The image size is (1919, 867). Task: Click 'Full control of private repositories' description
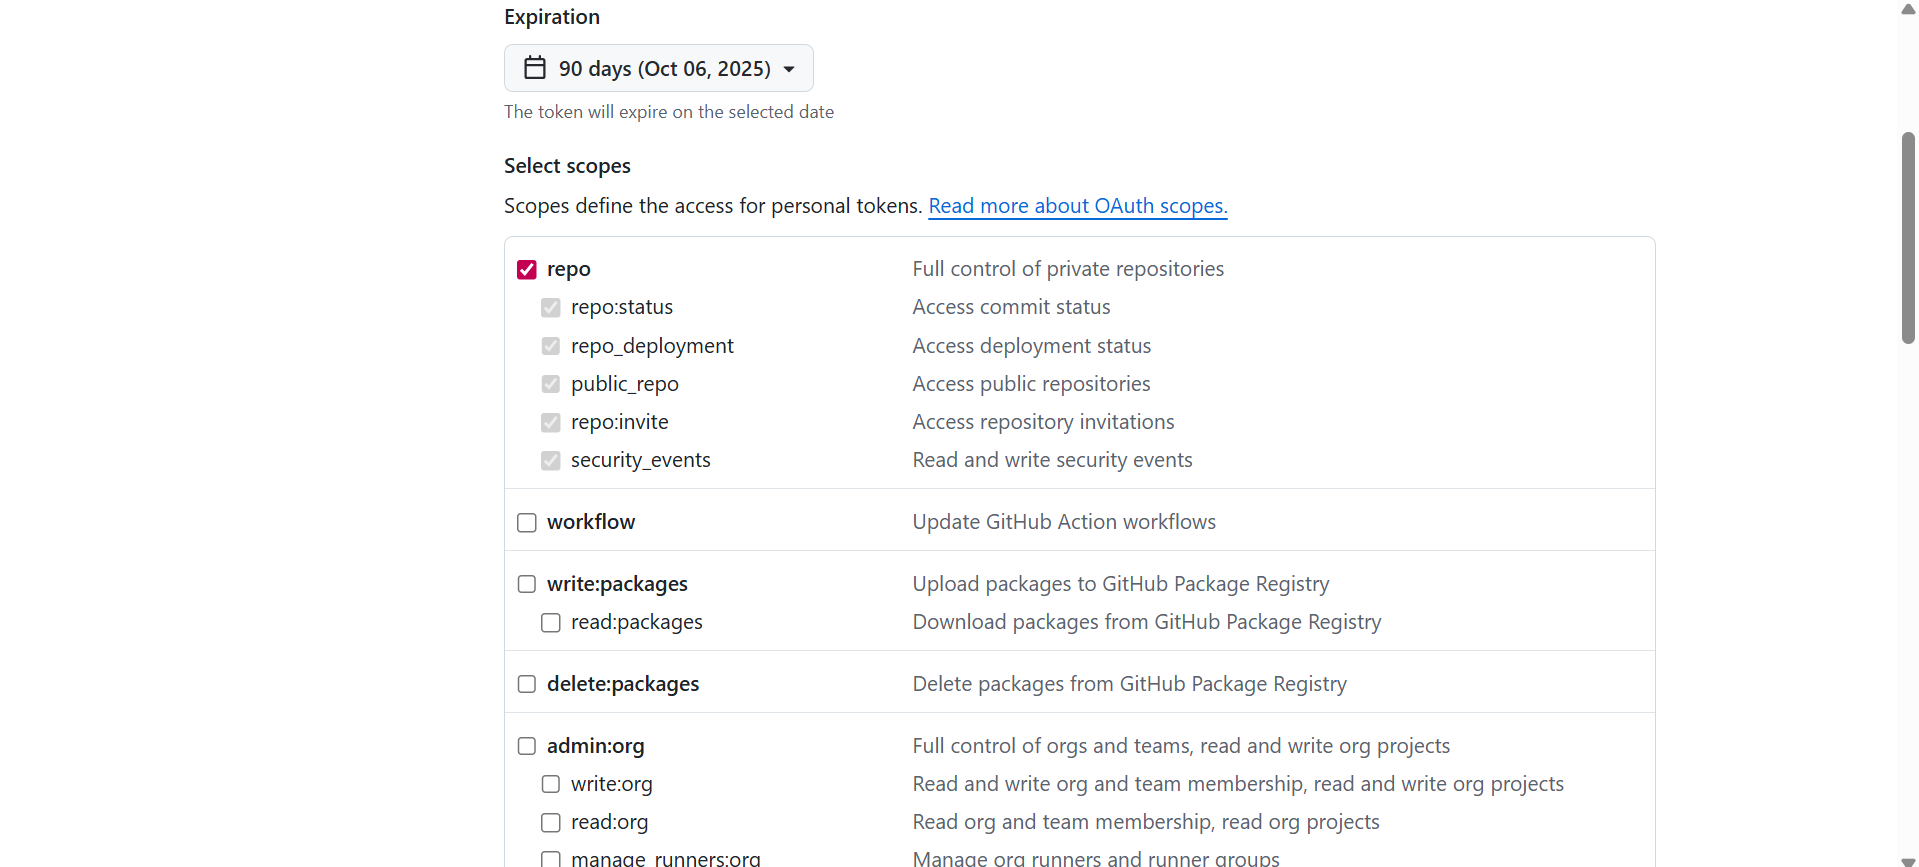pyautogui.click(x=1068, y=269)
